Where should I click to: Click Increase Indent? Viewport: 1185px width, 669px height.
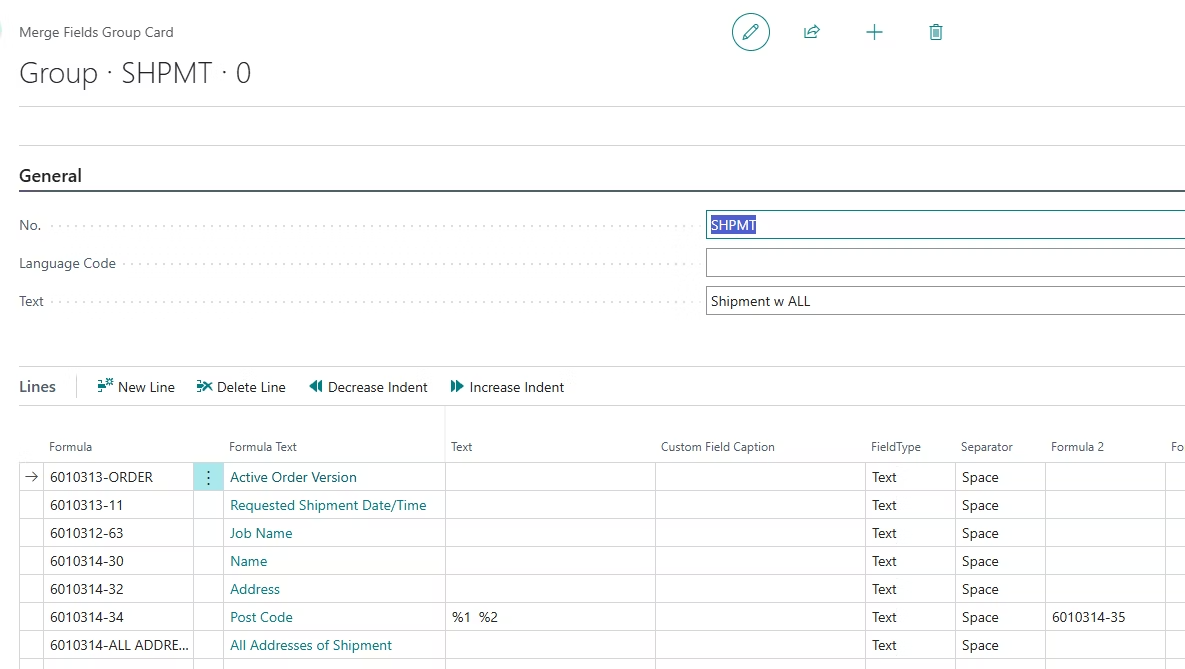pyautogui.click(x=507, y=387)
